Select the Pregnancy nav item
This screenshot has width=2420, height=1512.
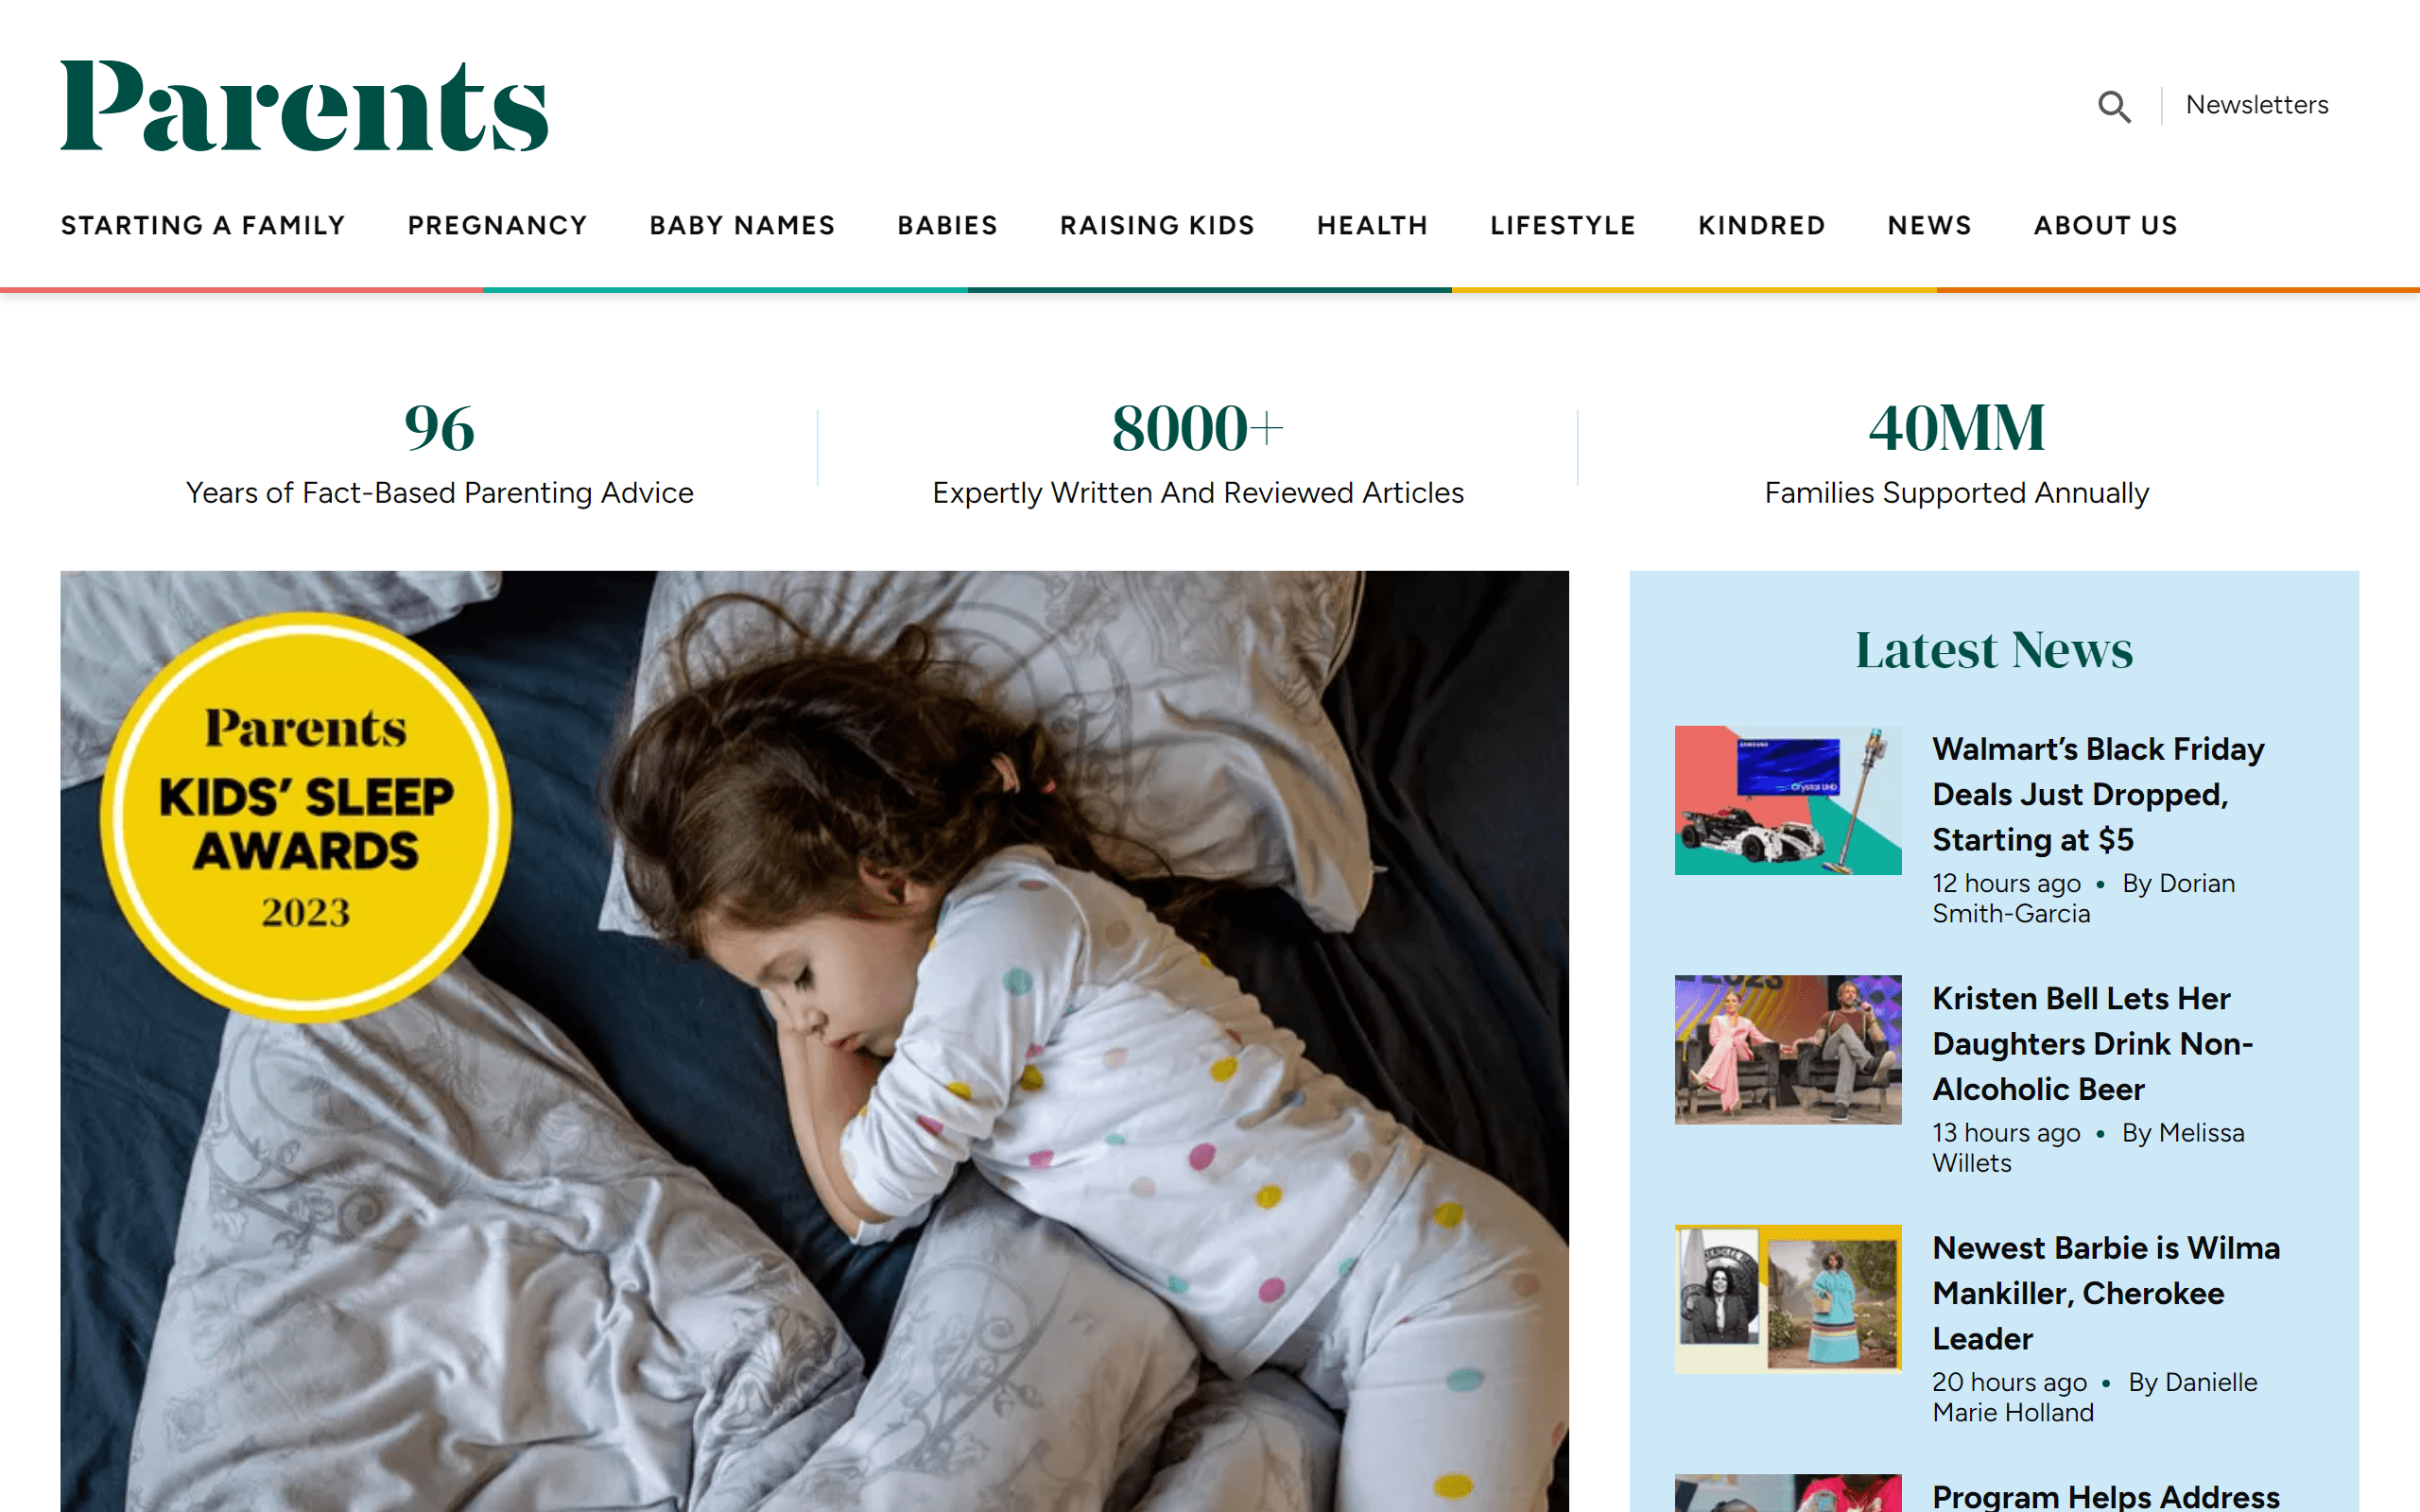(497, 225)
